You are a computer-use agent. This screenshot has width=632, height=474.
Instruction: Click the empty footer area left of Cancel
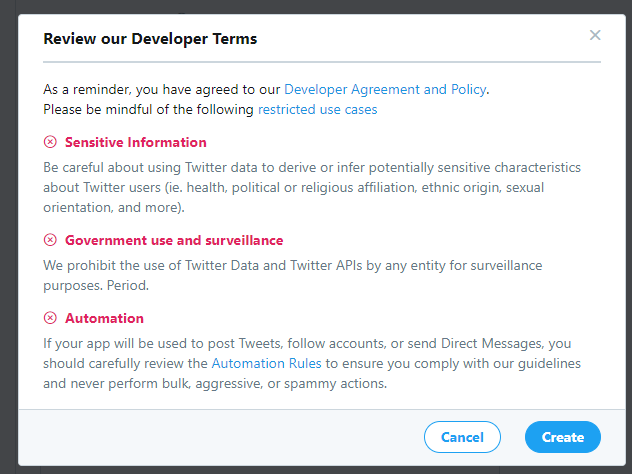[220, 437]
